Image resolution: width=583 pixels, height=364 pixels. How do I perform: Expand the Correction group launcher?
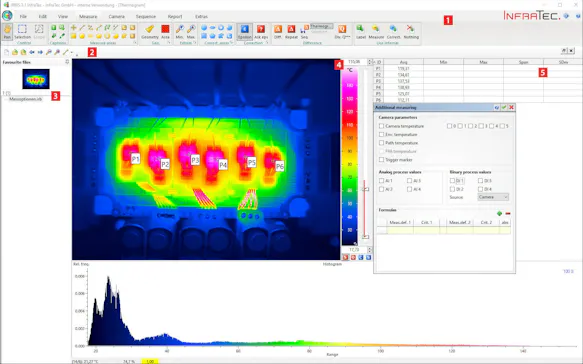pyautogui.click(x=267, y=43)
